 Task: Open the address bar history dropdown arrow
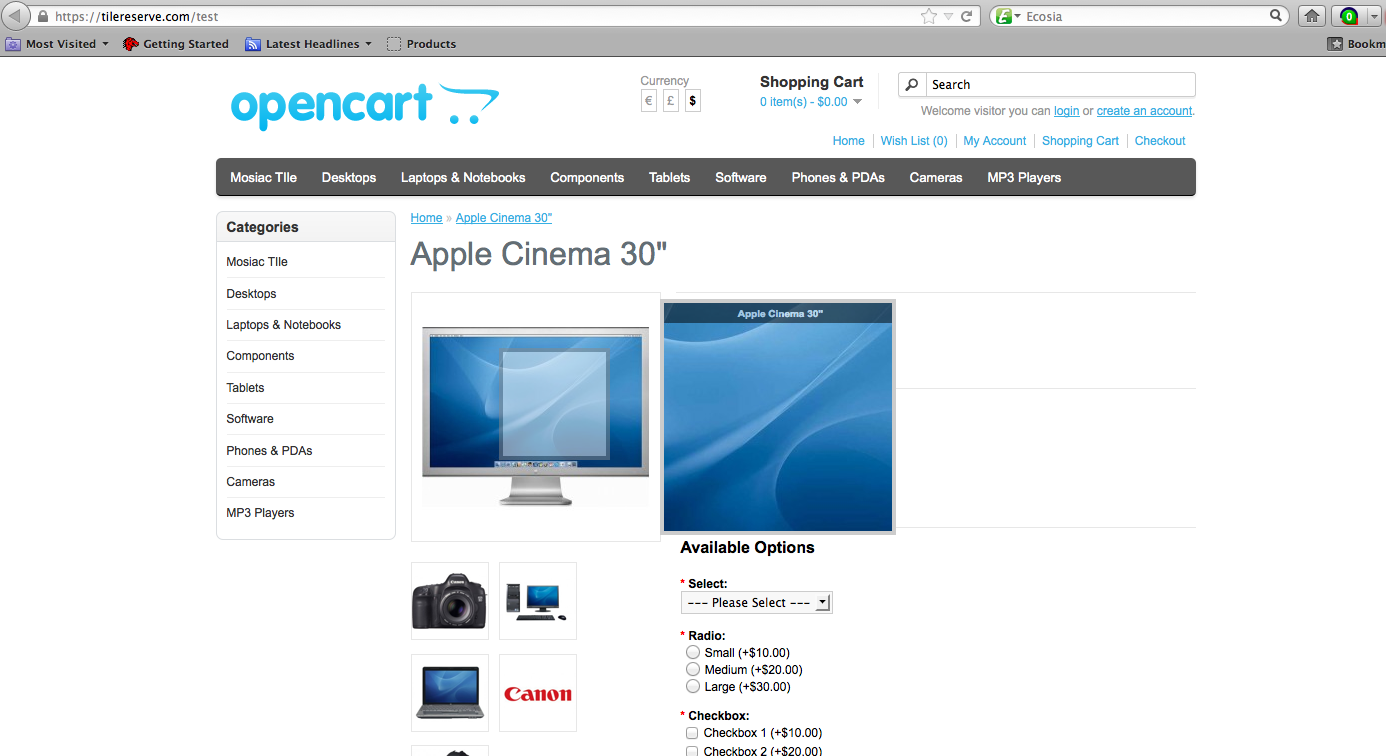949,17
